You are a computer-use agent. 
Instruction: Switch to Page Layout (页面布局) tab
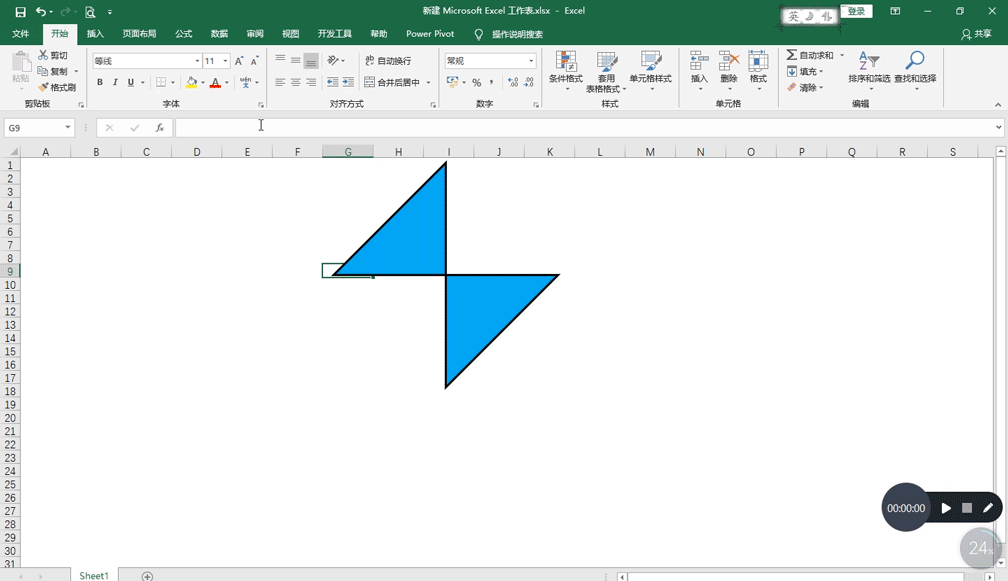140,33
